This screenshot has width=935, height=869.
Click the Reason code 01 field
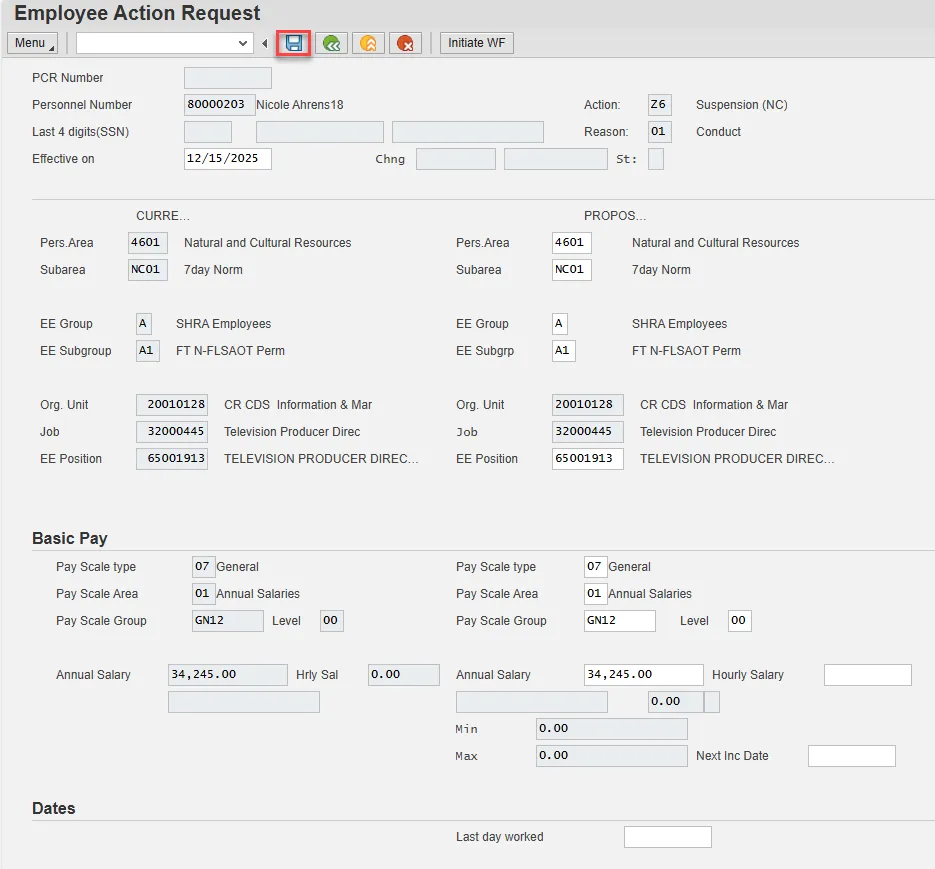[659, 132]
